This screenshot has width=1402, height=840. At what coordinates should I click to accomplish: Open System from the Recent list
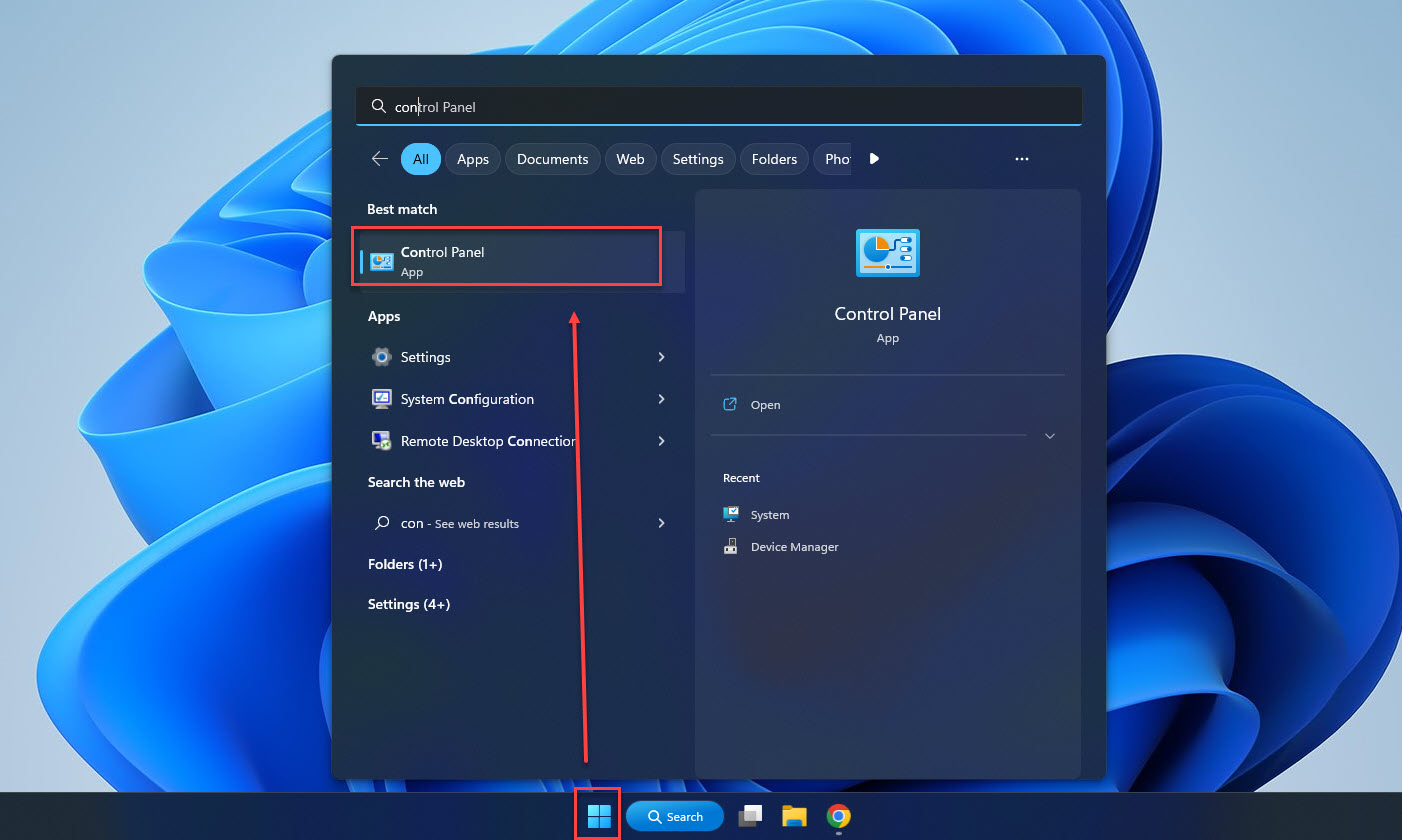(770, 515)
